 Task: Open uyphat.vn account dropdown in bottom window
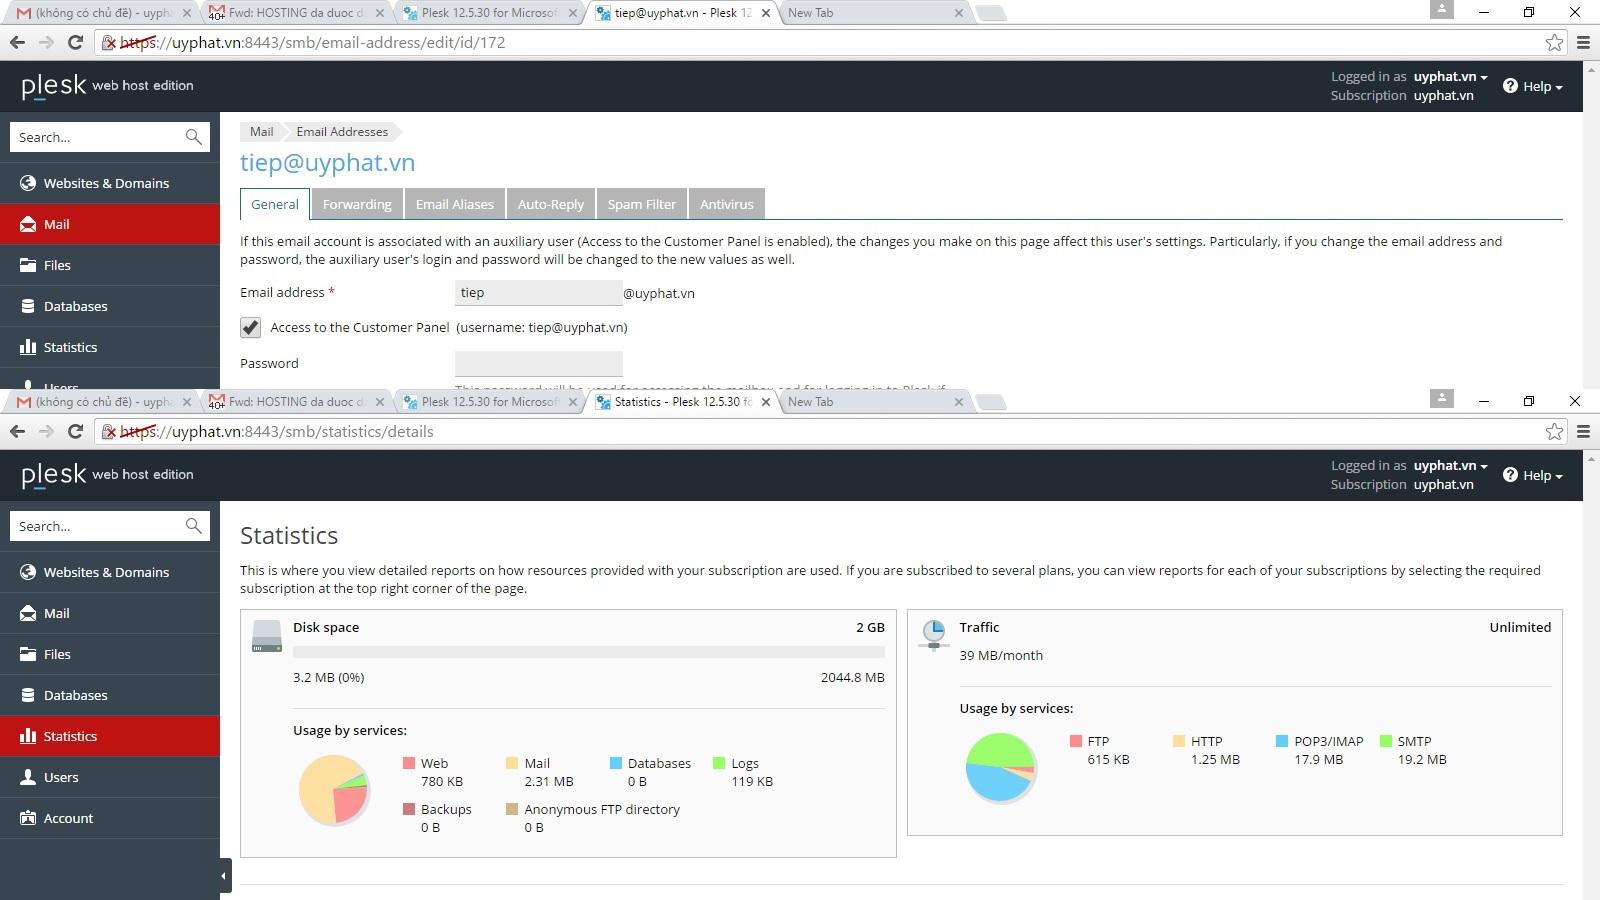pos(1450,465)
